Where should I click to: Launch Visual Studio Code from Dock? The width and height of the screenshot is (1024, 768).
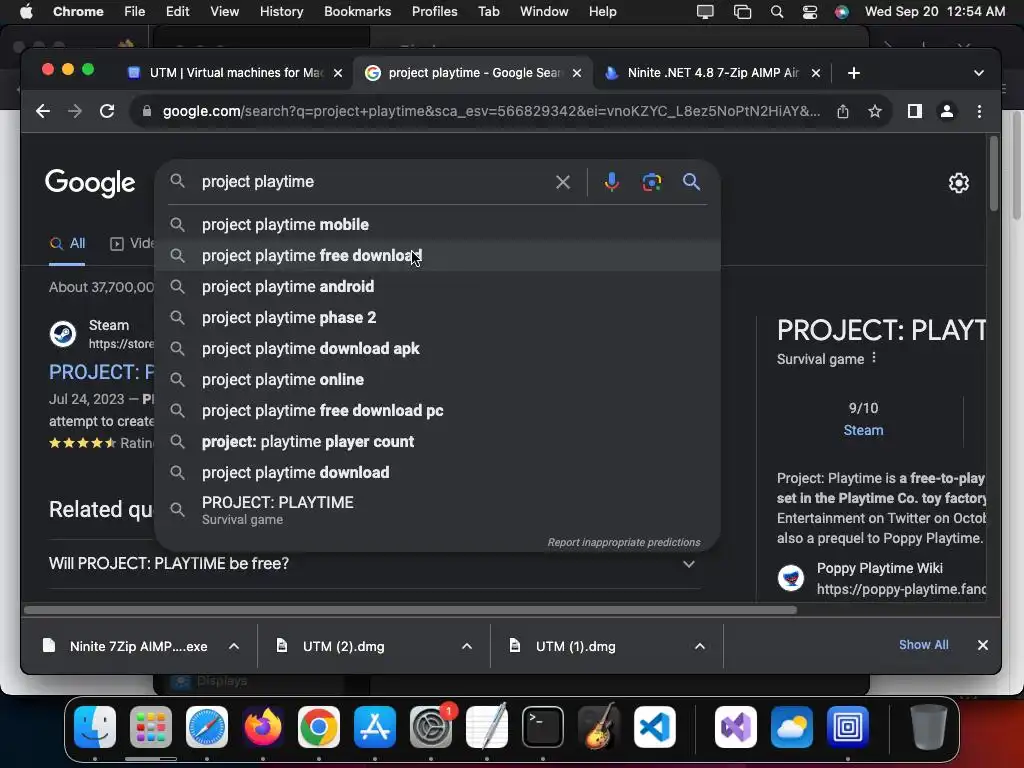pyautogui.click(x=655, y=726)
